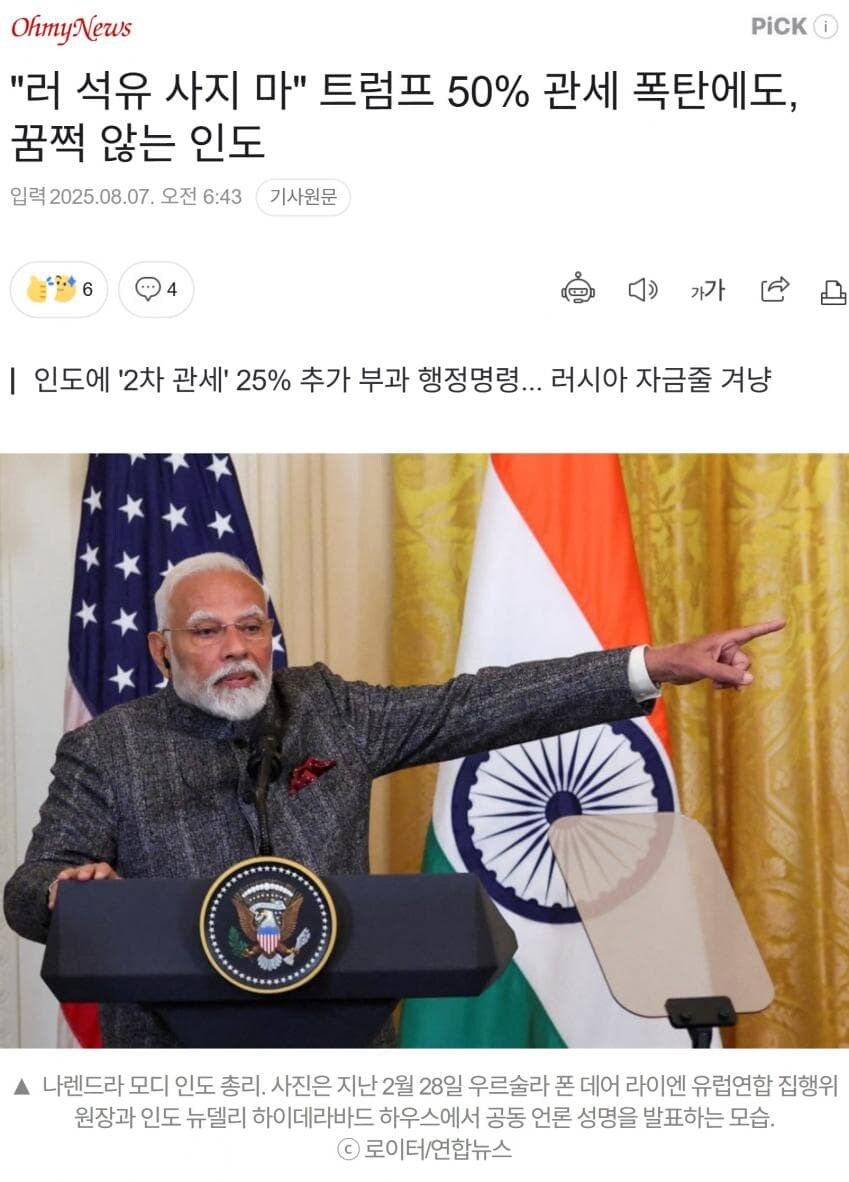Click the subheading about 2차 관세
This screenshot has width=849, height=1182.
pyautogui.click(x=403, y=379)
